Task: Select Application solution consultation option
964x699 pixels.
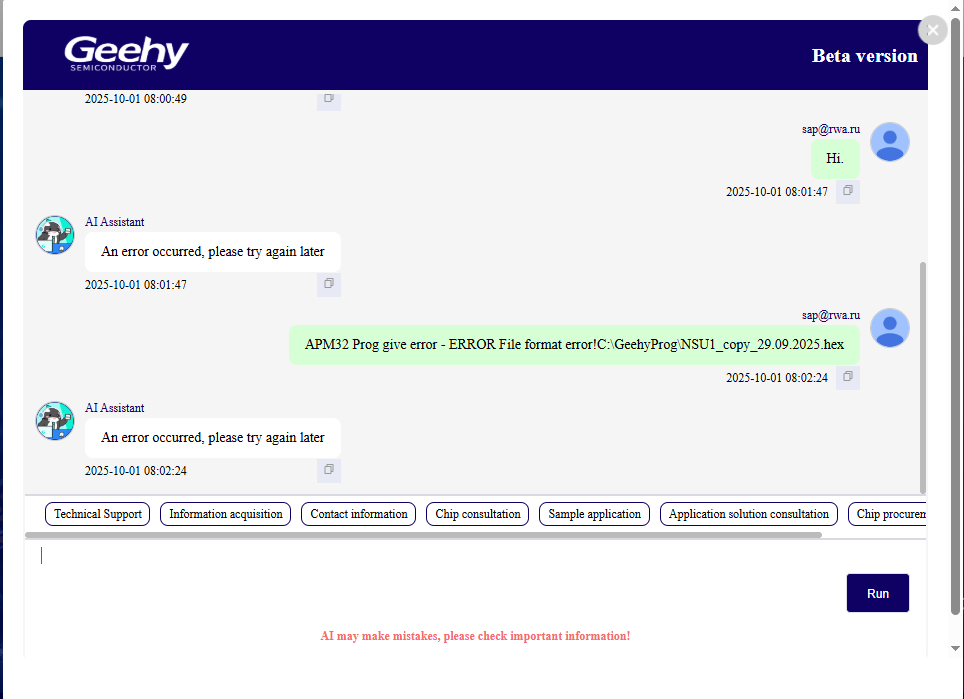Action: click(749, 514)
